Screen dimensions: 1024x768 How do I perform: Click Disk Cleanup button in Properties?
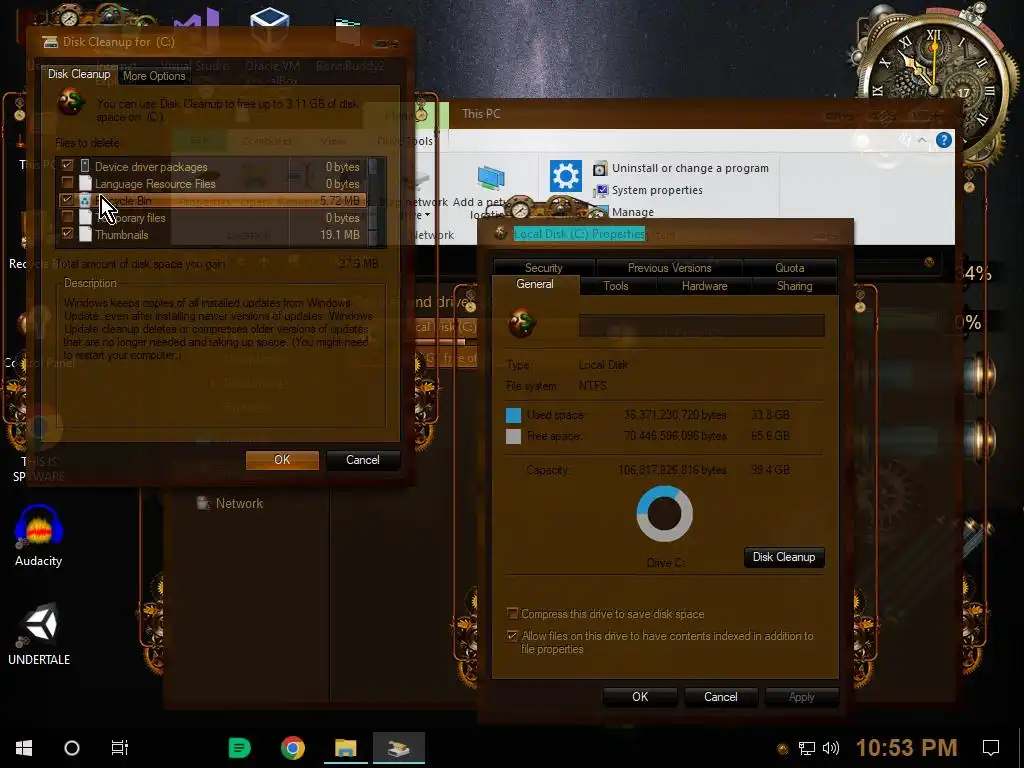point(784,557)
